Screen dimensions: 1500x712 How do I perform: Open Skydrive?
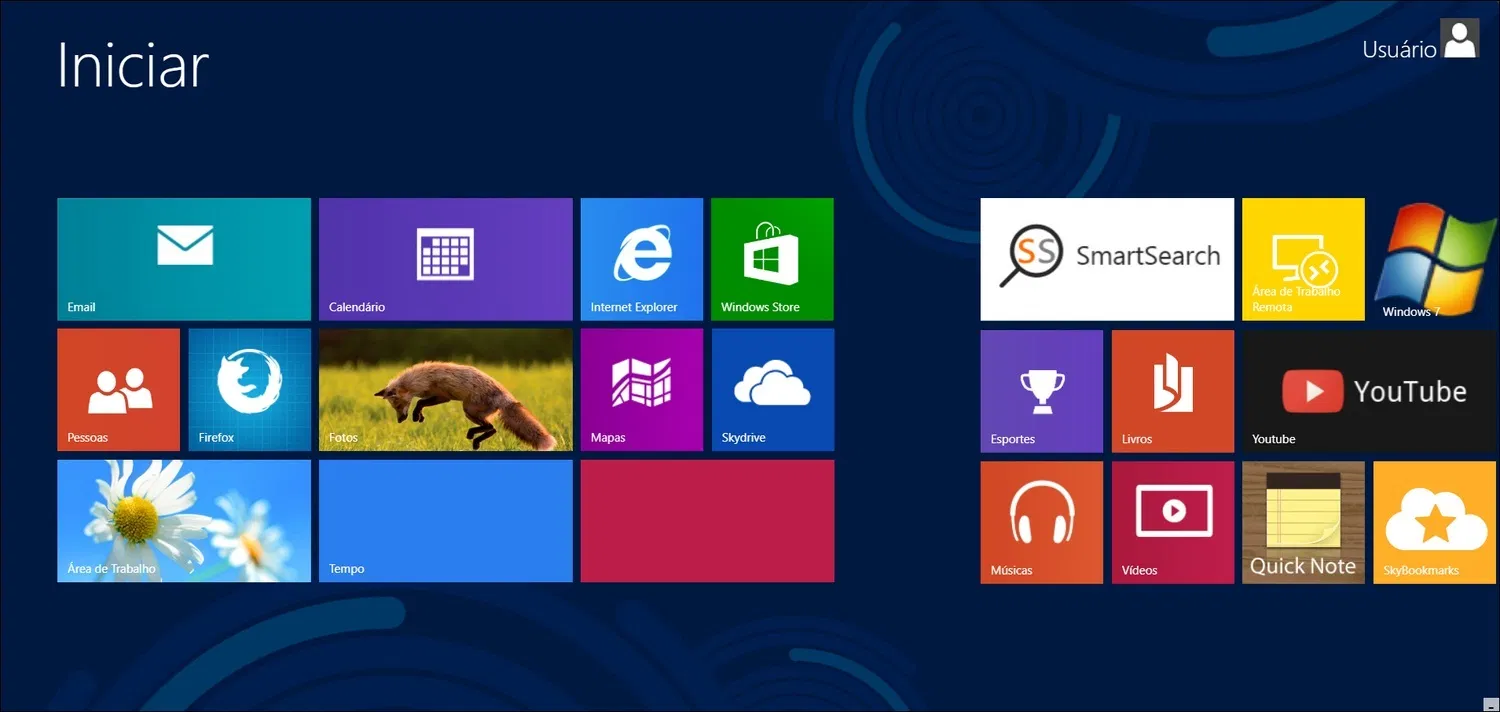point(771,389)
